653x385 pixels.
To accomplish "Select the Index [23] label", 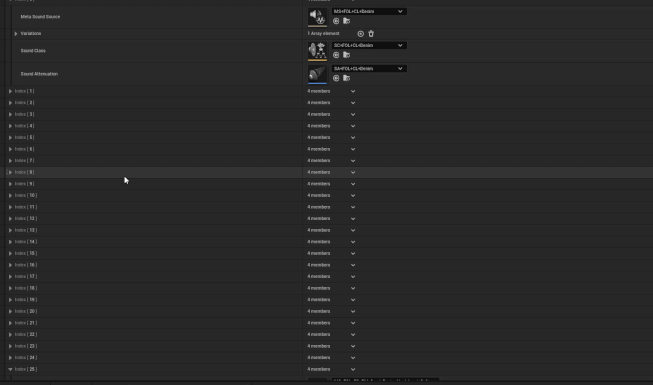I will tap(26, 346).
